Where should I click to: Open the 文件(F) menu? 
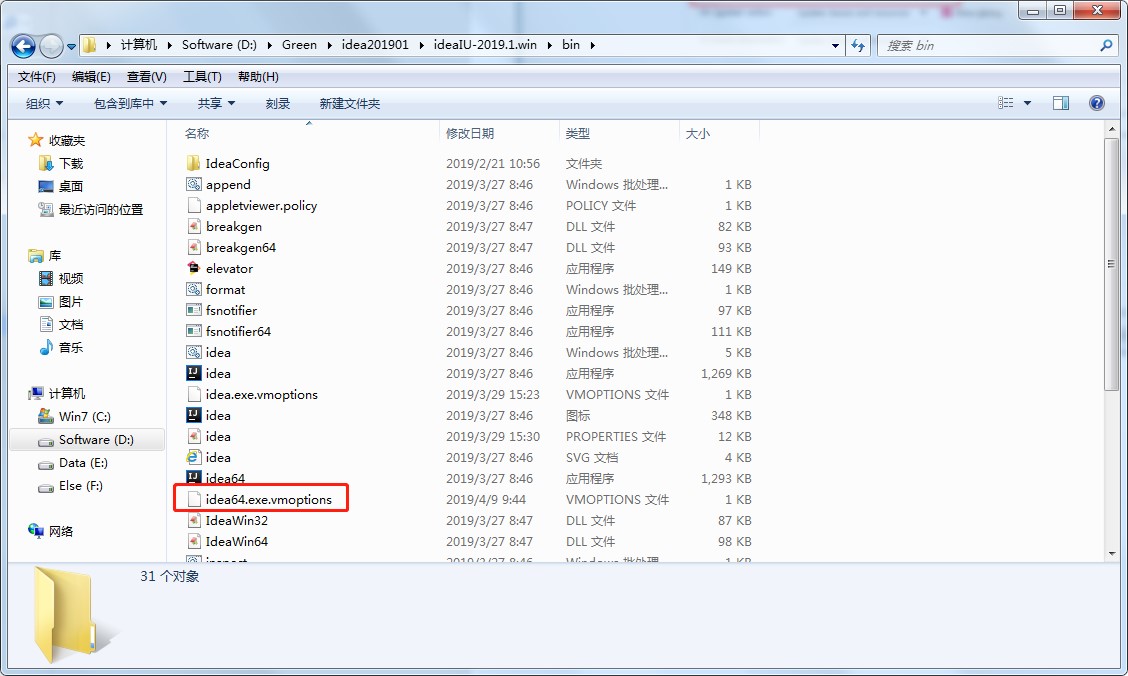(36, 76)
